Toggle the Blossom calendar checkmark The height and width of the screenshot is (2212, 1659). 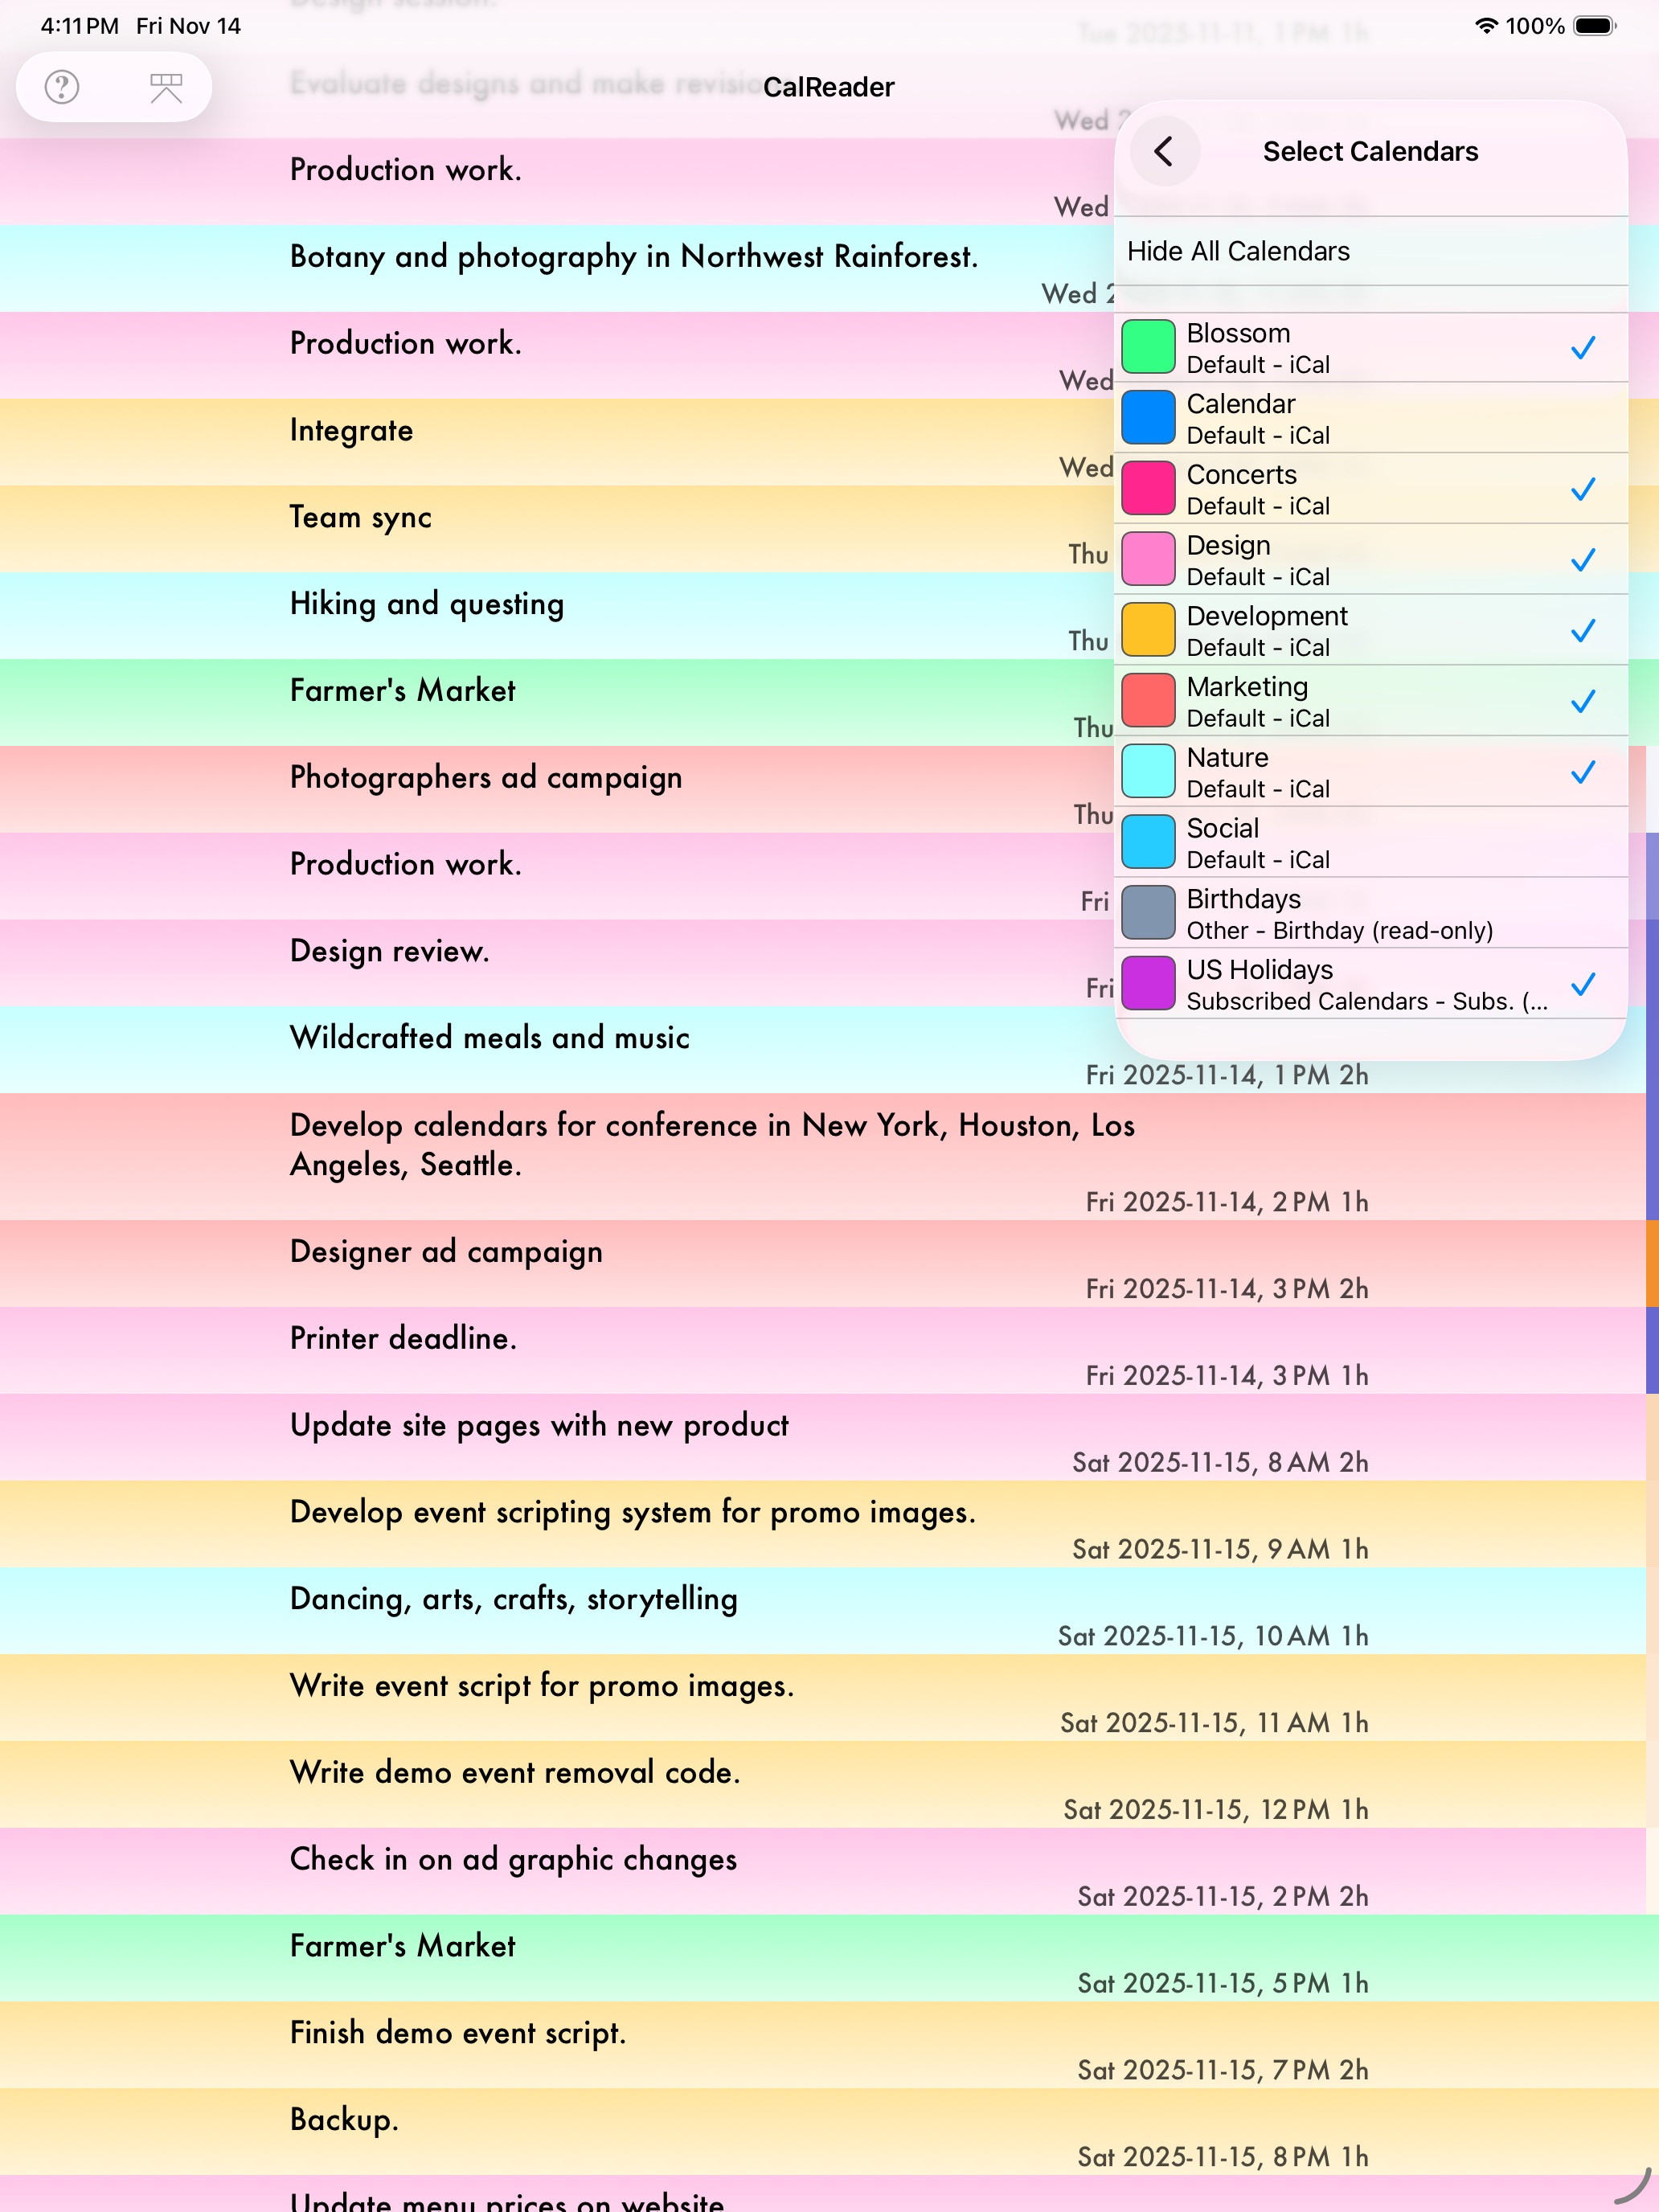pyautogui.click(x=1582, y=348)
